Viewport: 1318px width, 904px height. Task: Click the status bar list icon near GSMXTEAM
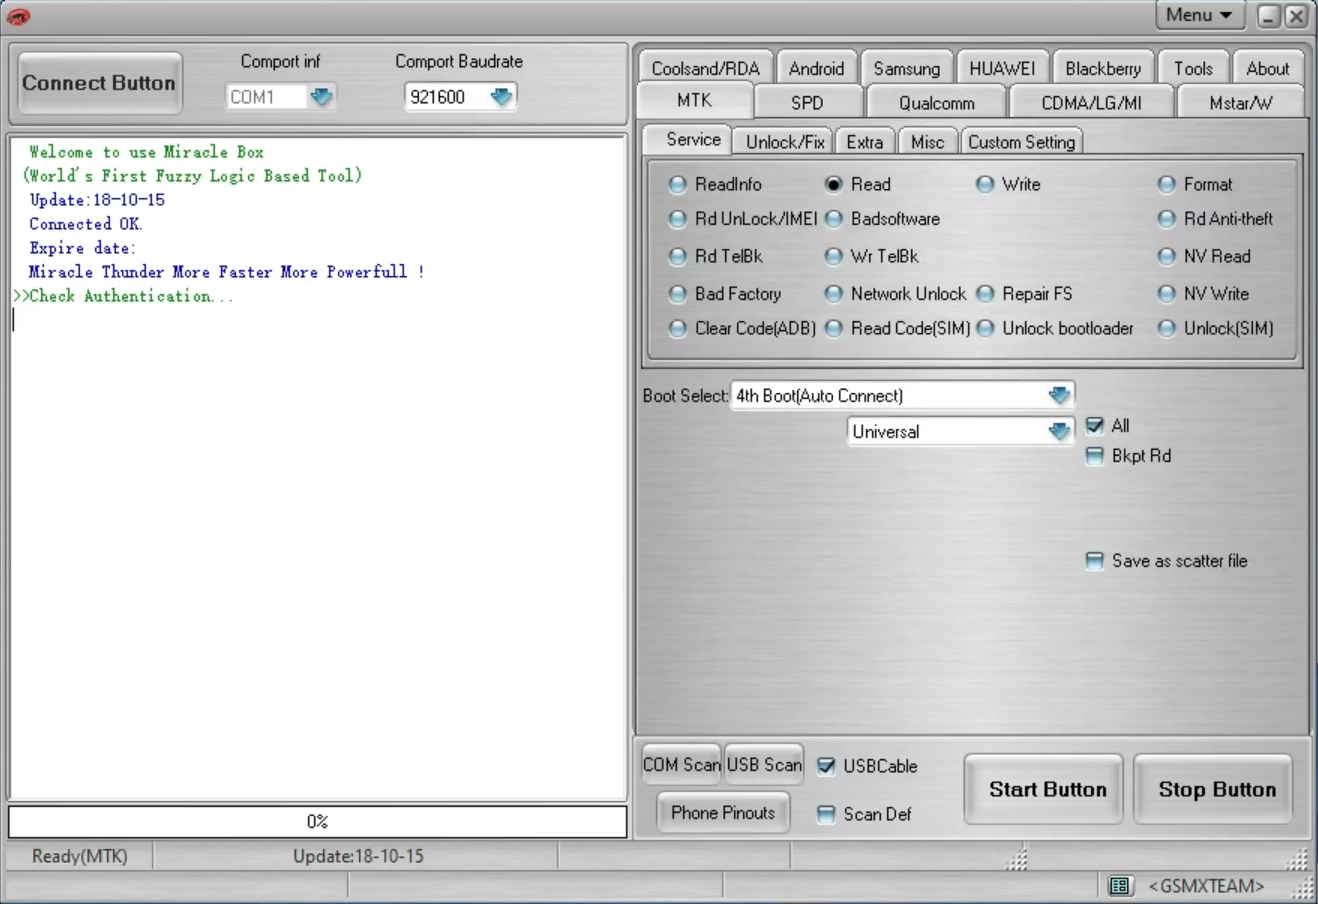[1119, 886]
